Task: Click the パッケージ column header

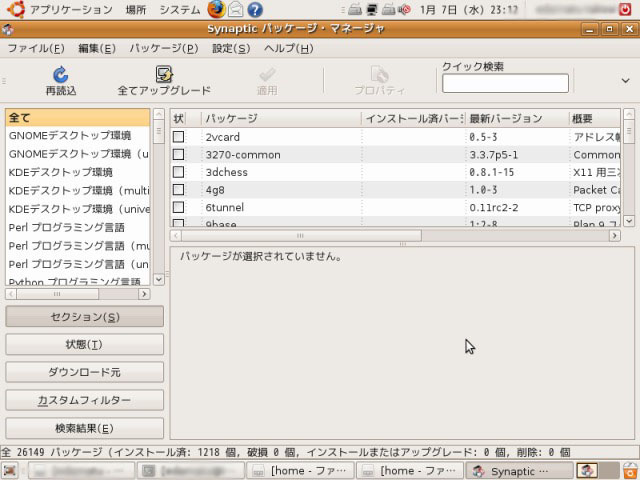Action: coord(281,118)
